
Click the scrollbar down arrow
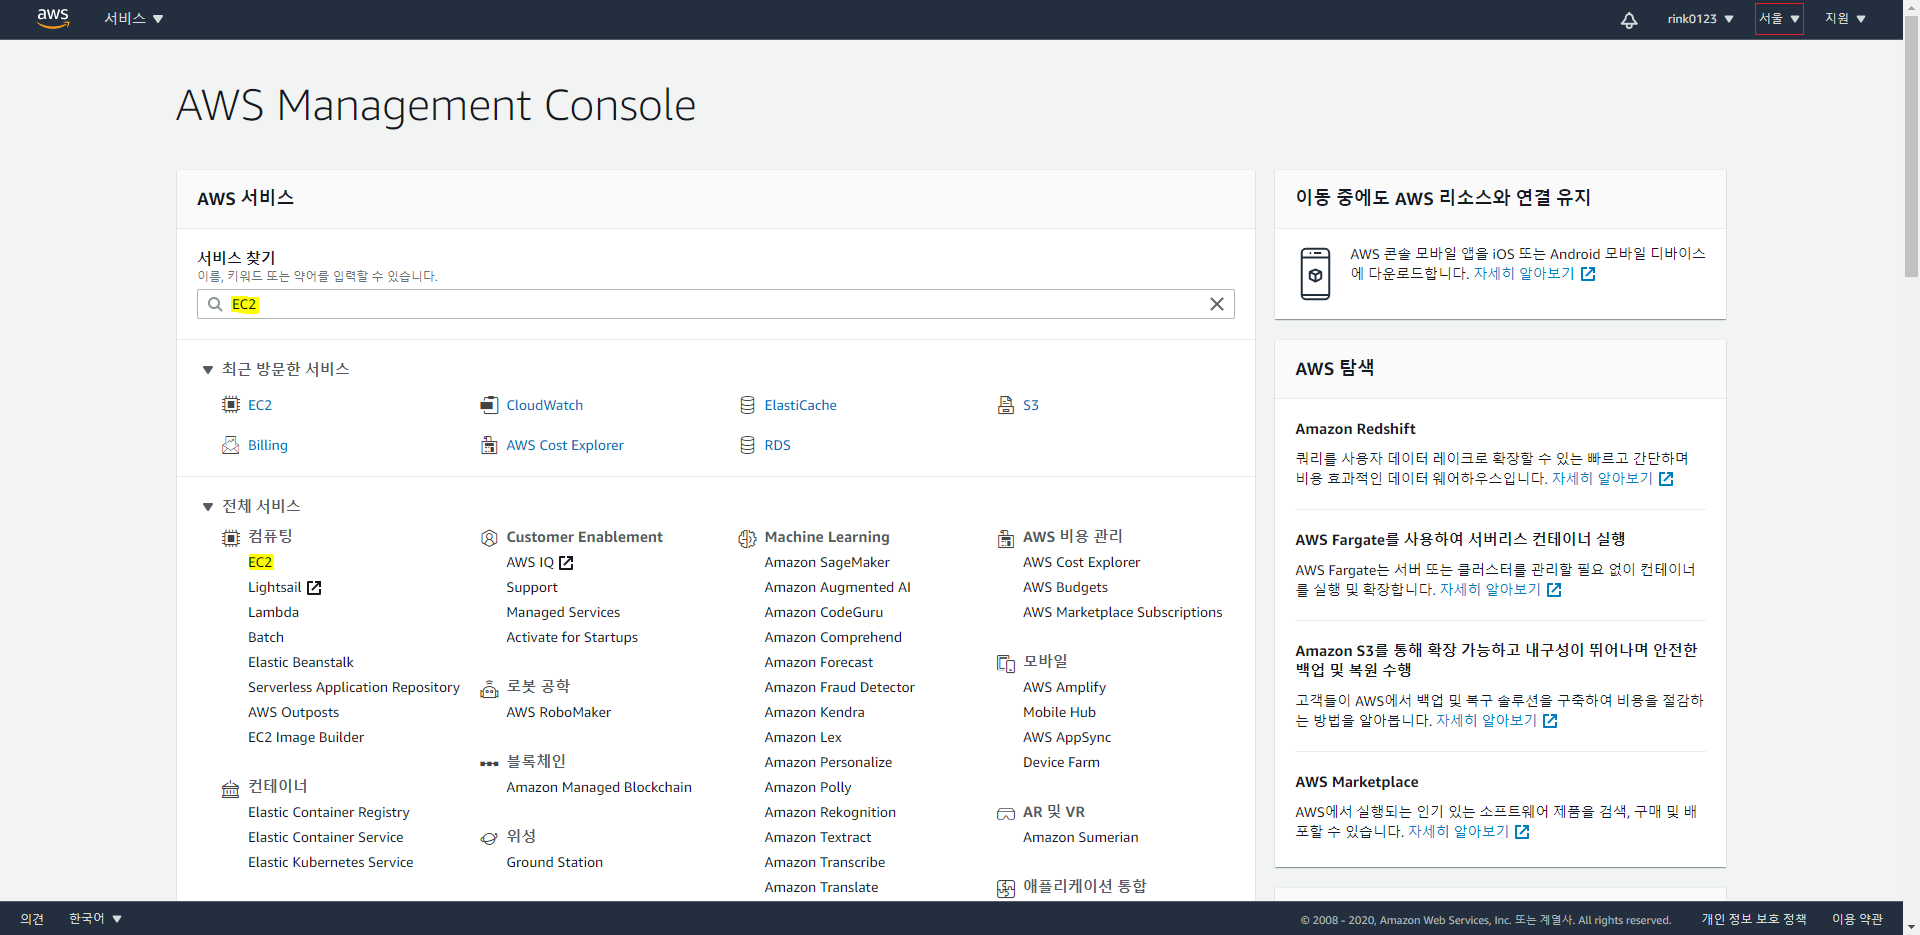pyautogui.click(x=1911, y=926)
